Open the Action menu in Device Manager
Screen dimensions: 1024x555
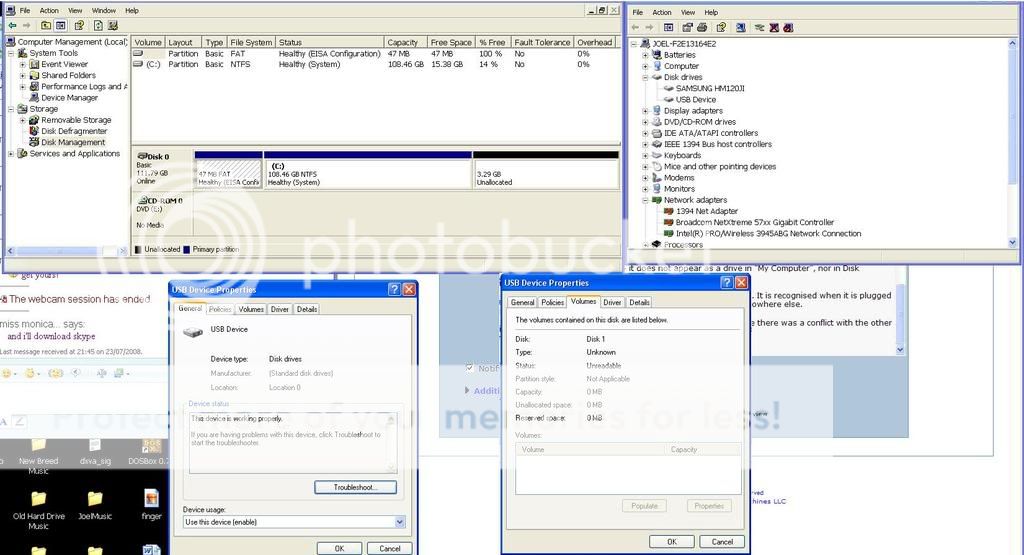[x=662, y=12]
